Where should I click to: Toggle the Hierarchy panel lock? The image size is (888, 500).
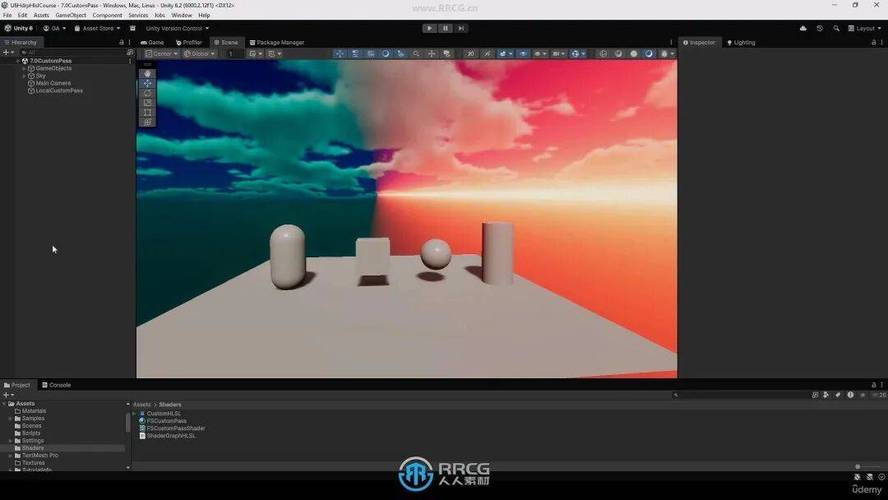[121, 42]
